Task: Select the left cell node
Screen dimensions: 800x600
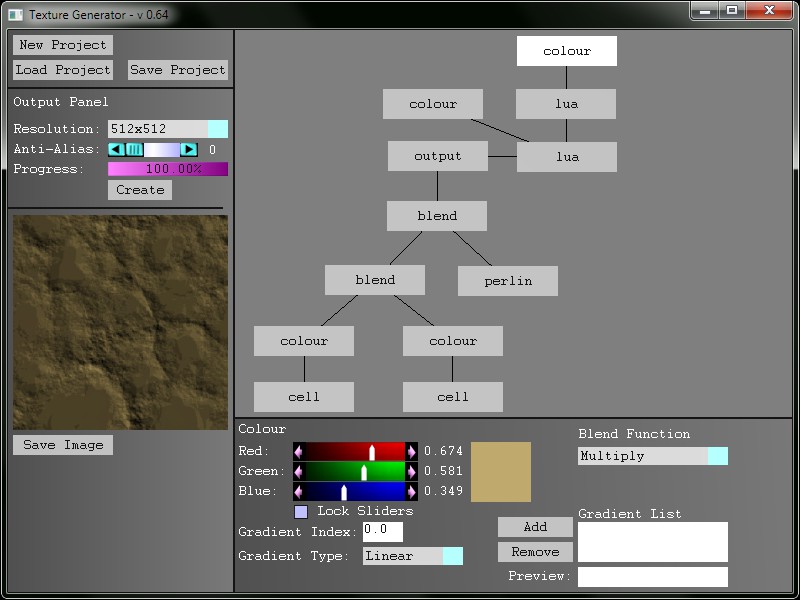Action: pyautogui.click(x=303, y=396)
